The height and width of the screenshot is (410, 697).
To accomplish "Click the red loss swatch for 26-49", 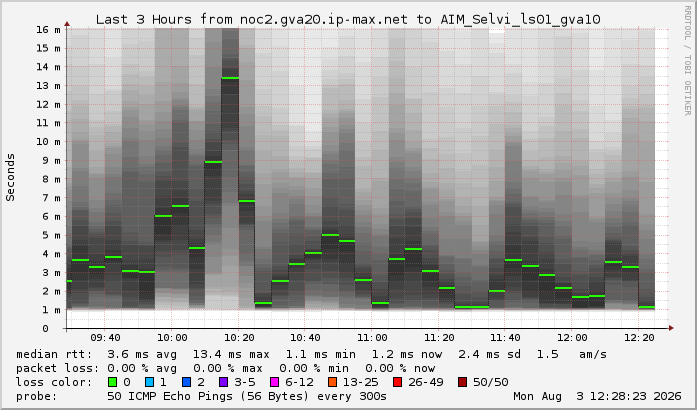I will (398, 382).
